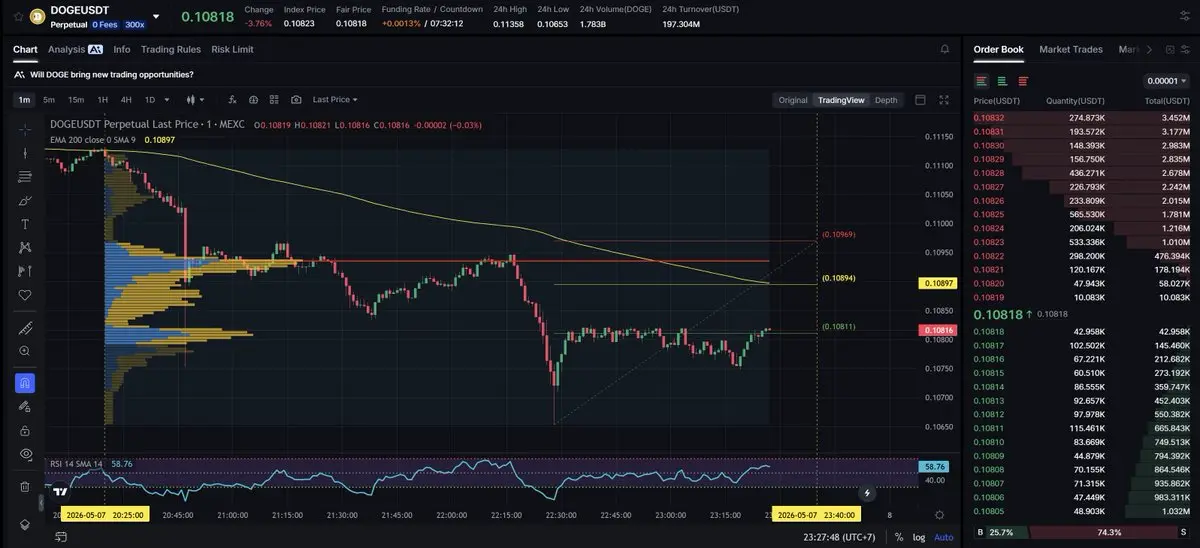Expand the DOGEUSDT pair selector arrow
Viewport: 1200px width, 548px height.
click(x=155, y=16)
